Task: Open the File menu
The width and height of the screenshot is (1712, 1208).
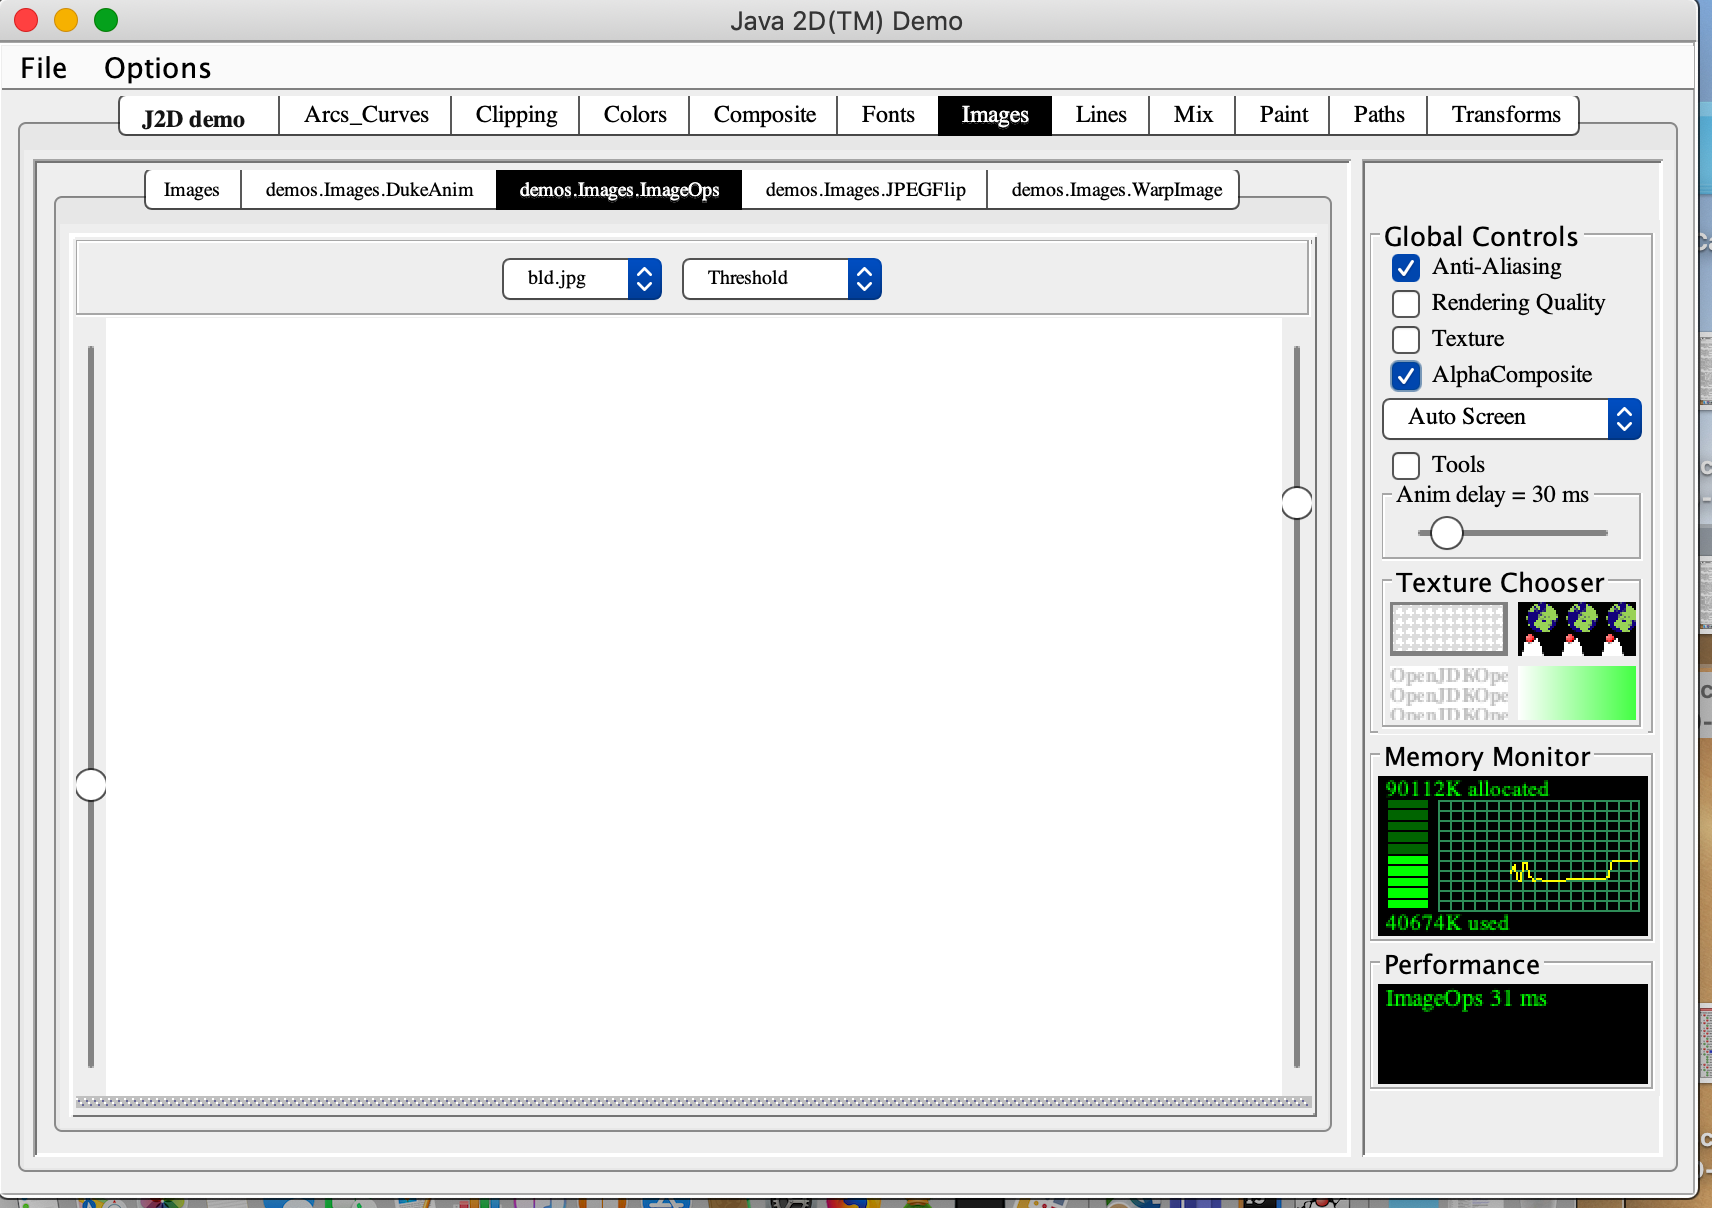Action: tap(44, 68)
